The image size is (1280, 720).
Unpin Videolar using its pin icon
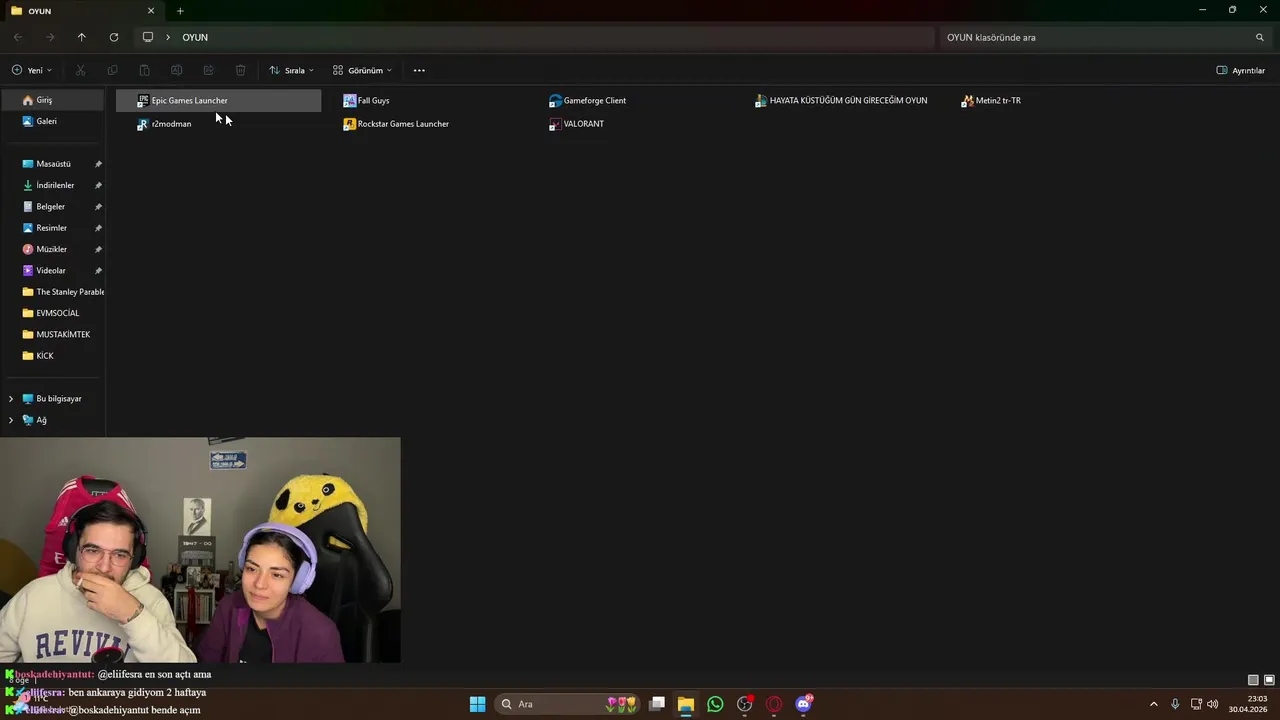[98, 271]
